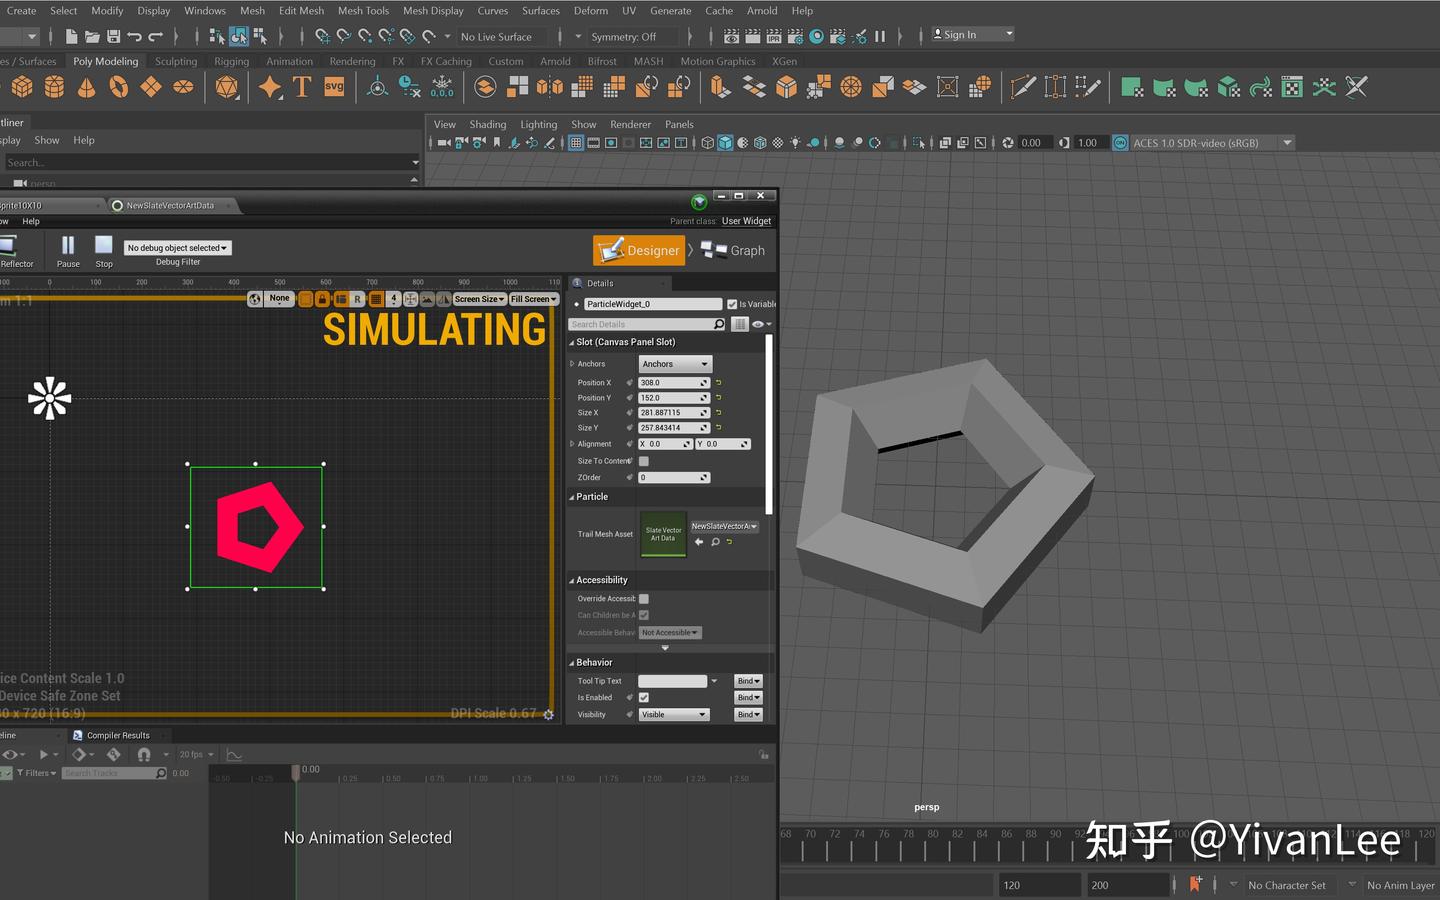Open the Anchors dropdown

coord(675,364)
